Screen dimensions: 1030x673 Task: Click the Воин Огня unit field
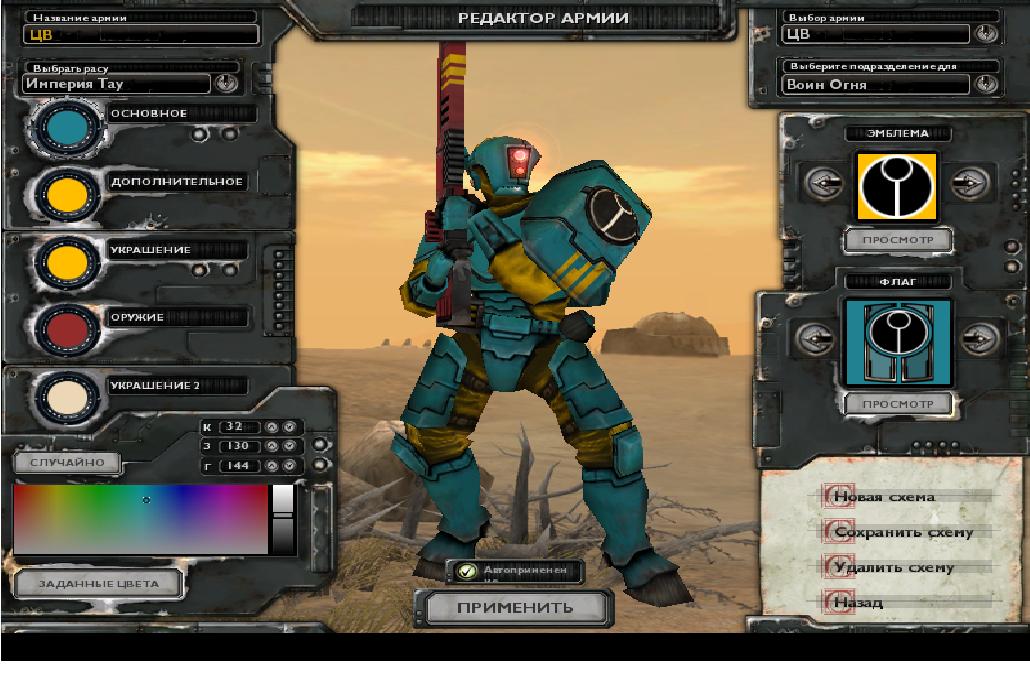[876, 85]
